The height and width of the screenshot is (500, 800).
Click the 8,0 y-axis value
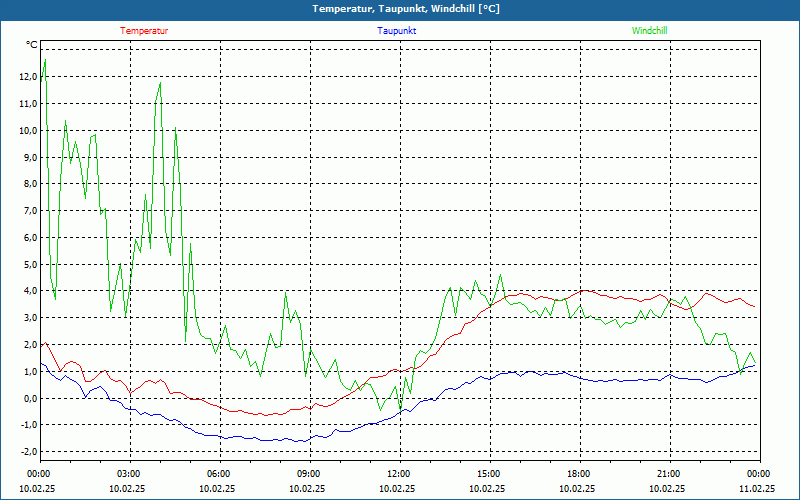pos(30,184)
